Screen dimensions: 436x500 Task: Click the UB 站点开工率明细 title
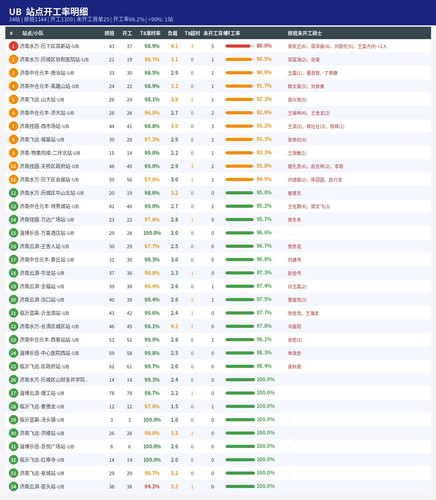tap(49, 12)
